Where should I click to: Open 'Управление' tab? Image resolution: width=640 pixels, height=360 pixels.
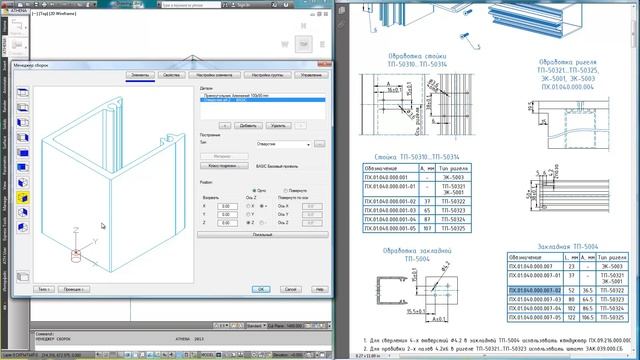click(x=311, y=75)
